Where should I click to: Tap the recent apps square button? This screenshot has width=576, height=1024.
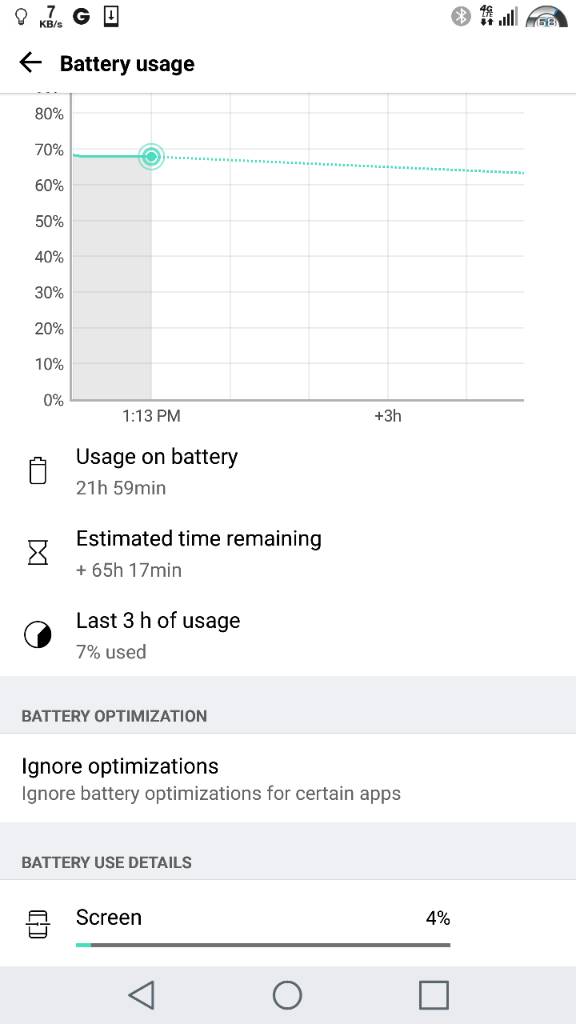(x=434, y=995)
